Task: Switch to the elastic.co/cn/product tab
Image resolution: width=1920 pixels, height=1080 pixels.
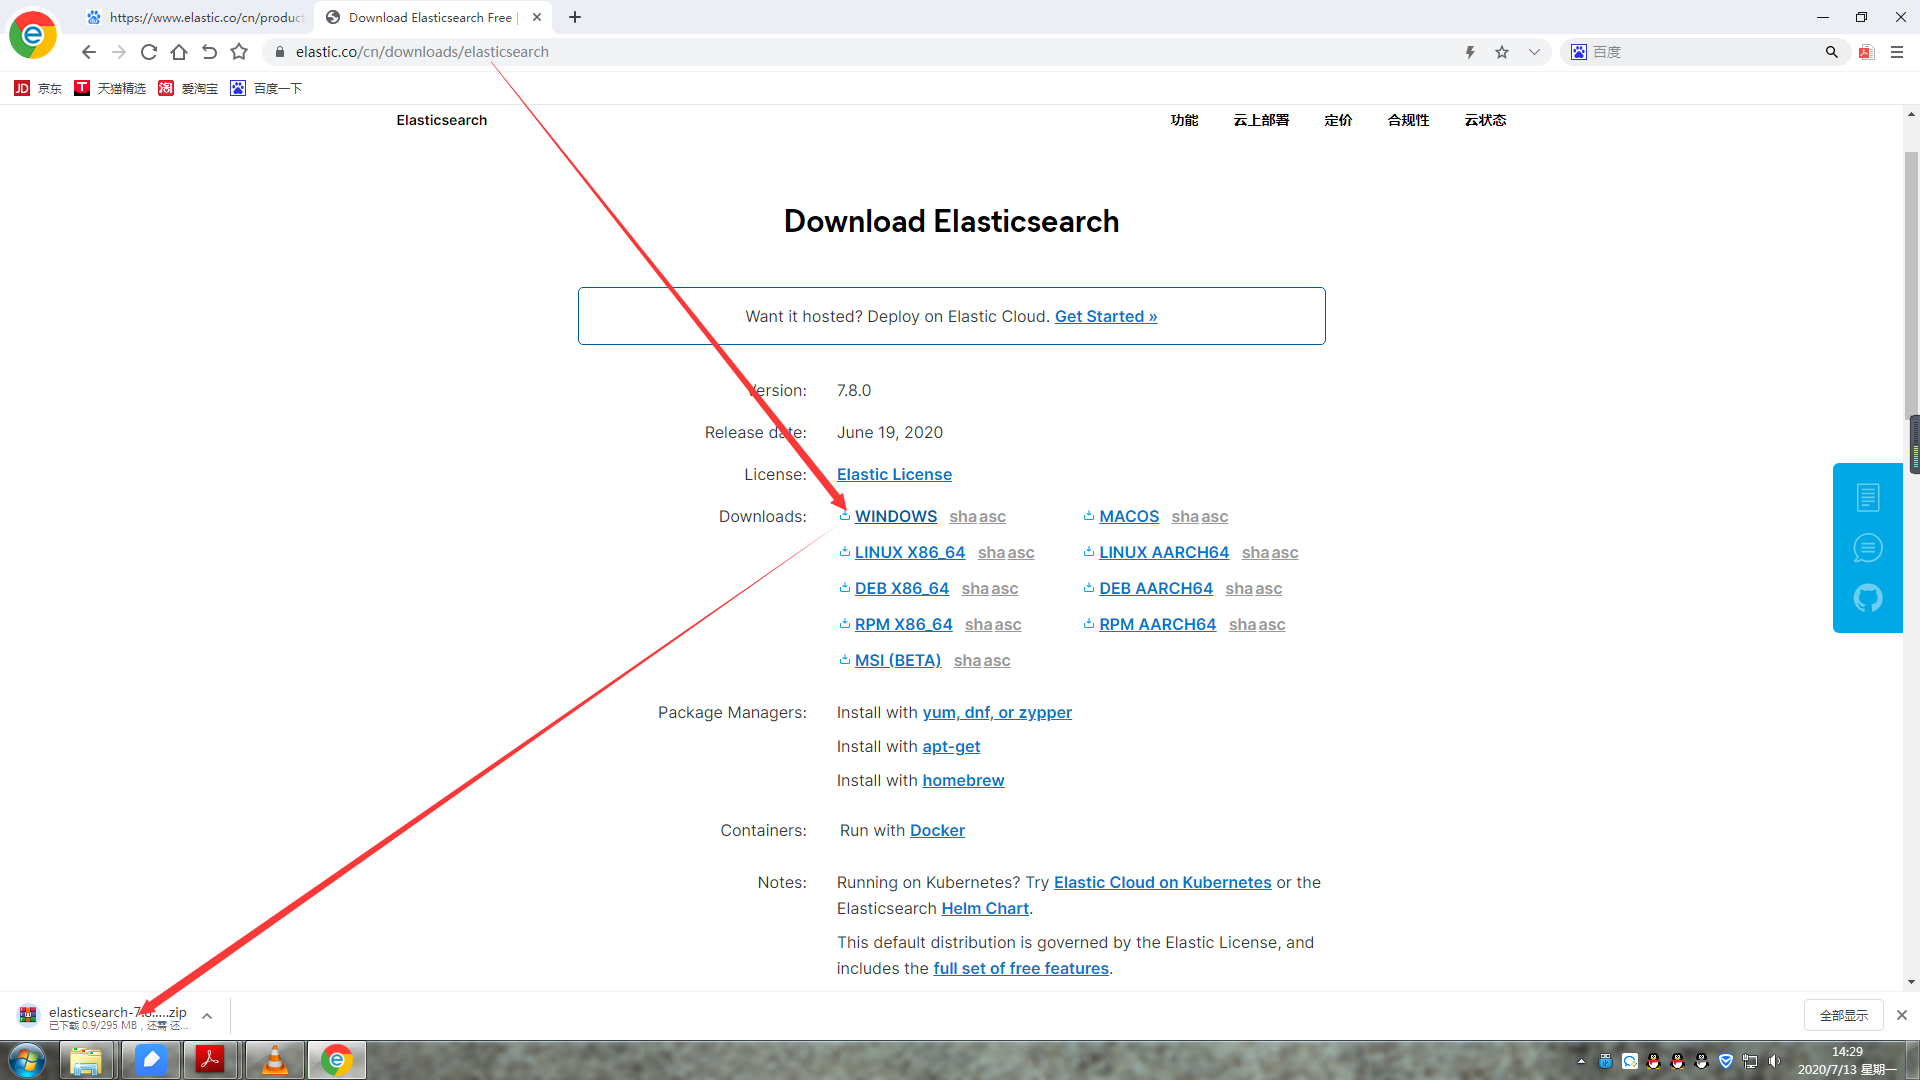Action: pyautogui.click(x=195, y=17)
